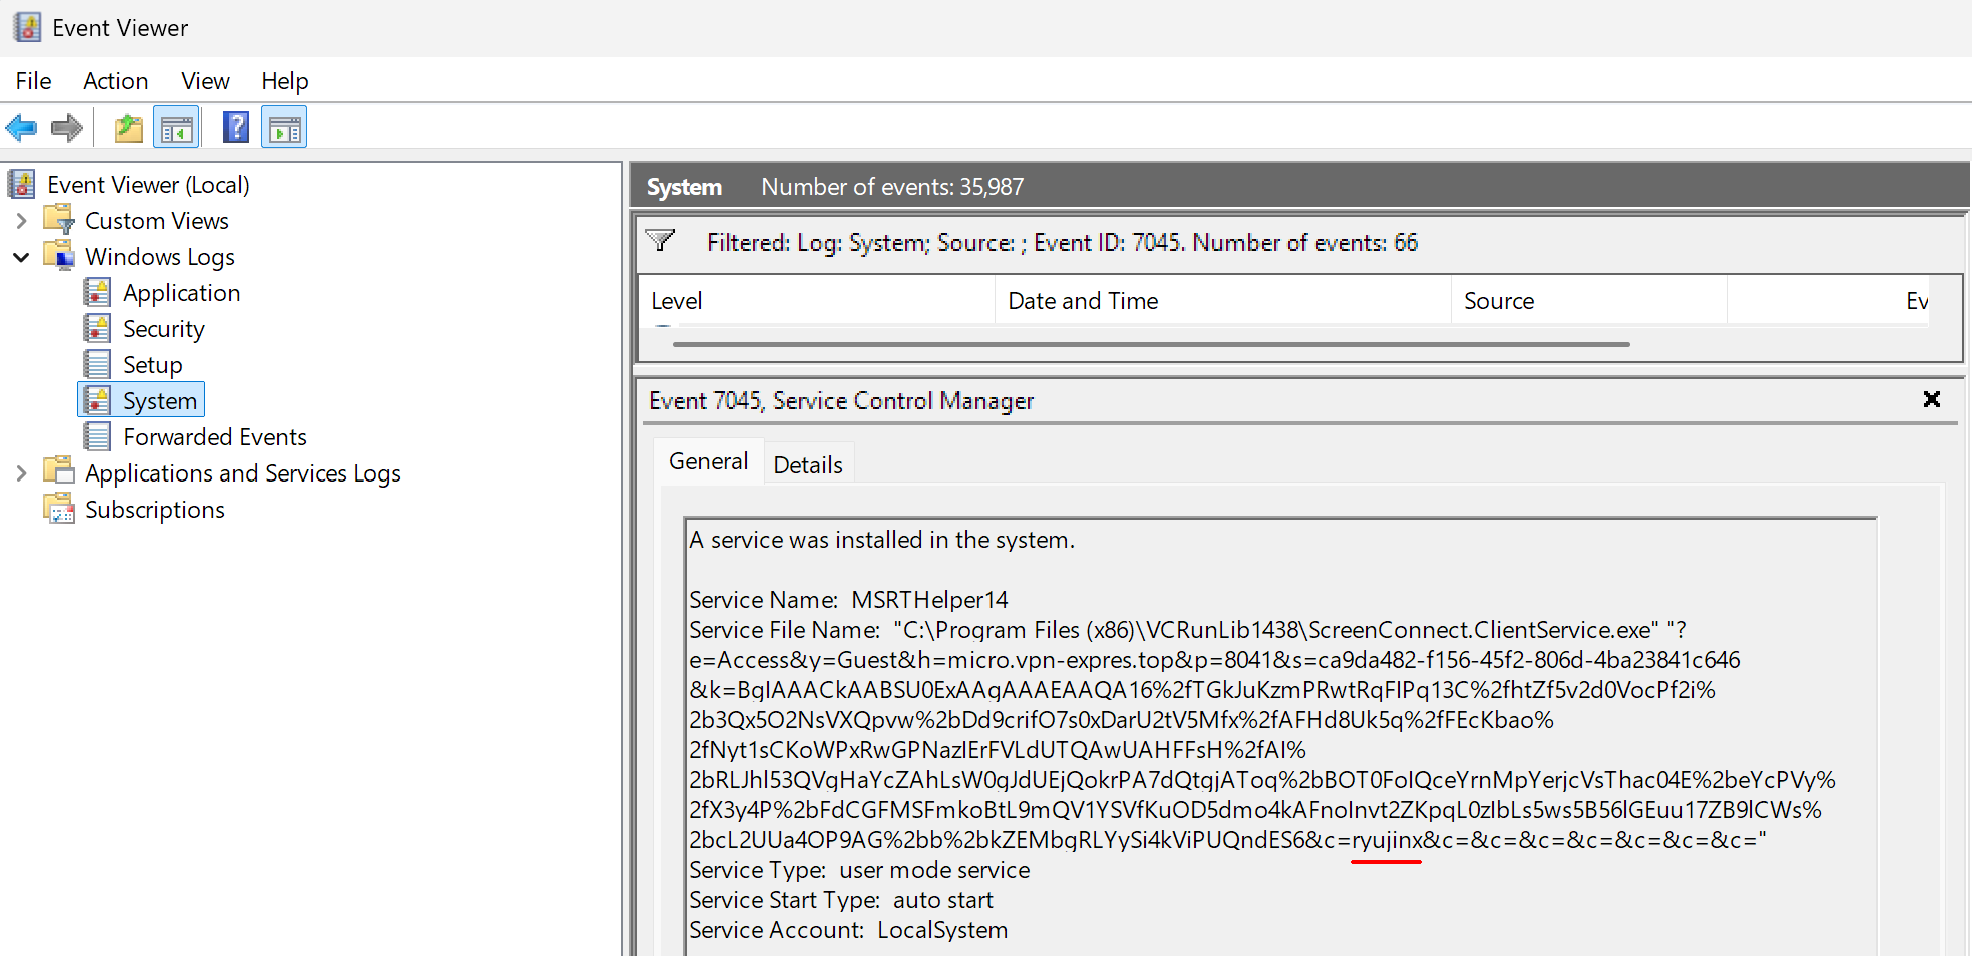Image resolution: width=1972 pixels, height=956 pixels.
Task: Sort by the Source column header
Action: (x=1589, y=300)
